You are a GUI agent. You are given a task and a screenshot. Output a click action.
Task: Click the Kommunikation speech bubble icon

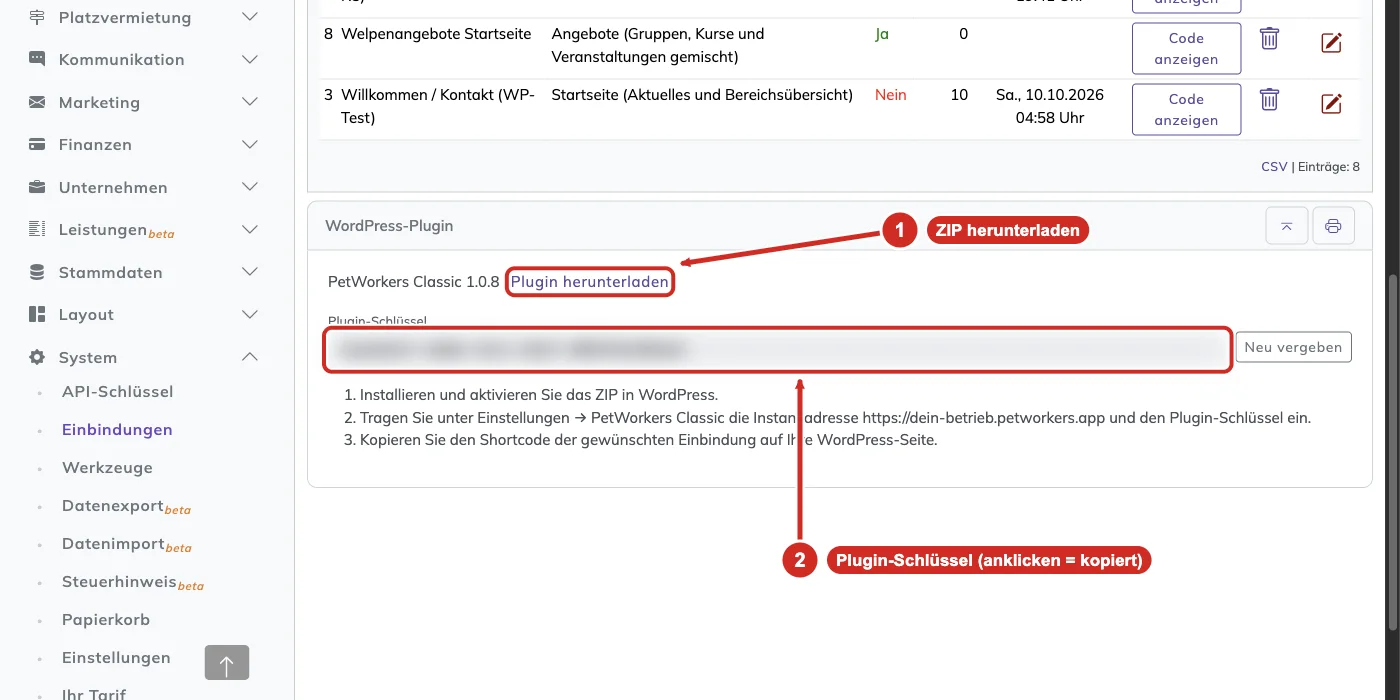(37, 59)
